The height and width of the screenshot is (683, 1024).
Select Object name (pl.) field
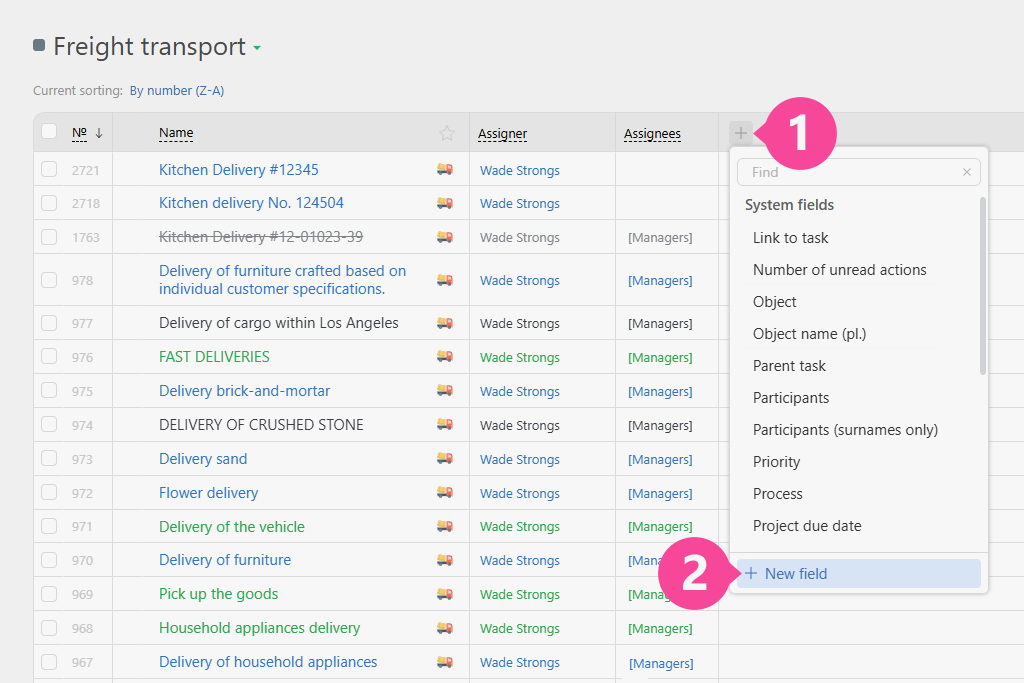[x=809, y=334]
